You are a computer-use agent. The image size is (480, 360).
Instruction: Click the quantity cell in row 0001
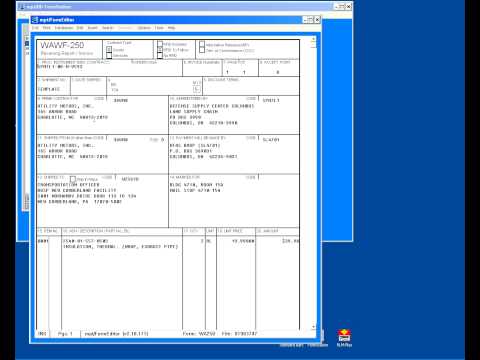pyautogui.click(x=194, y=241)
